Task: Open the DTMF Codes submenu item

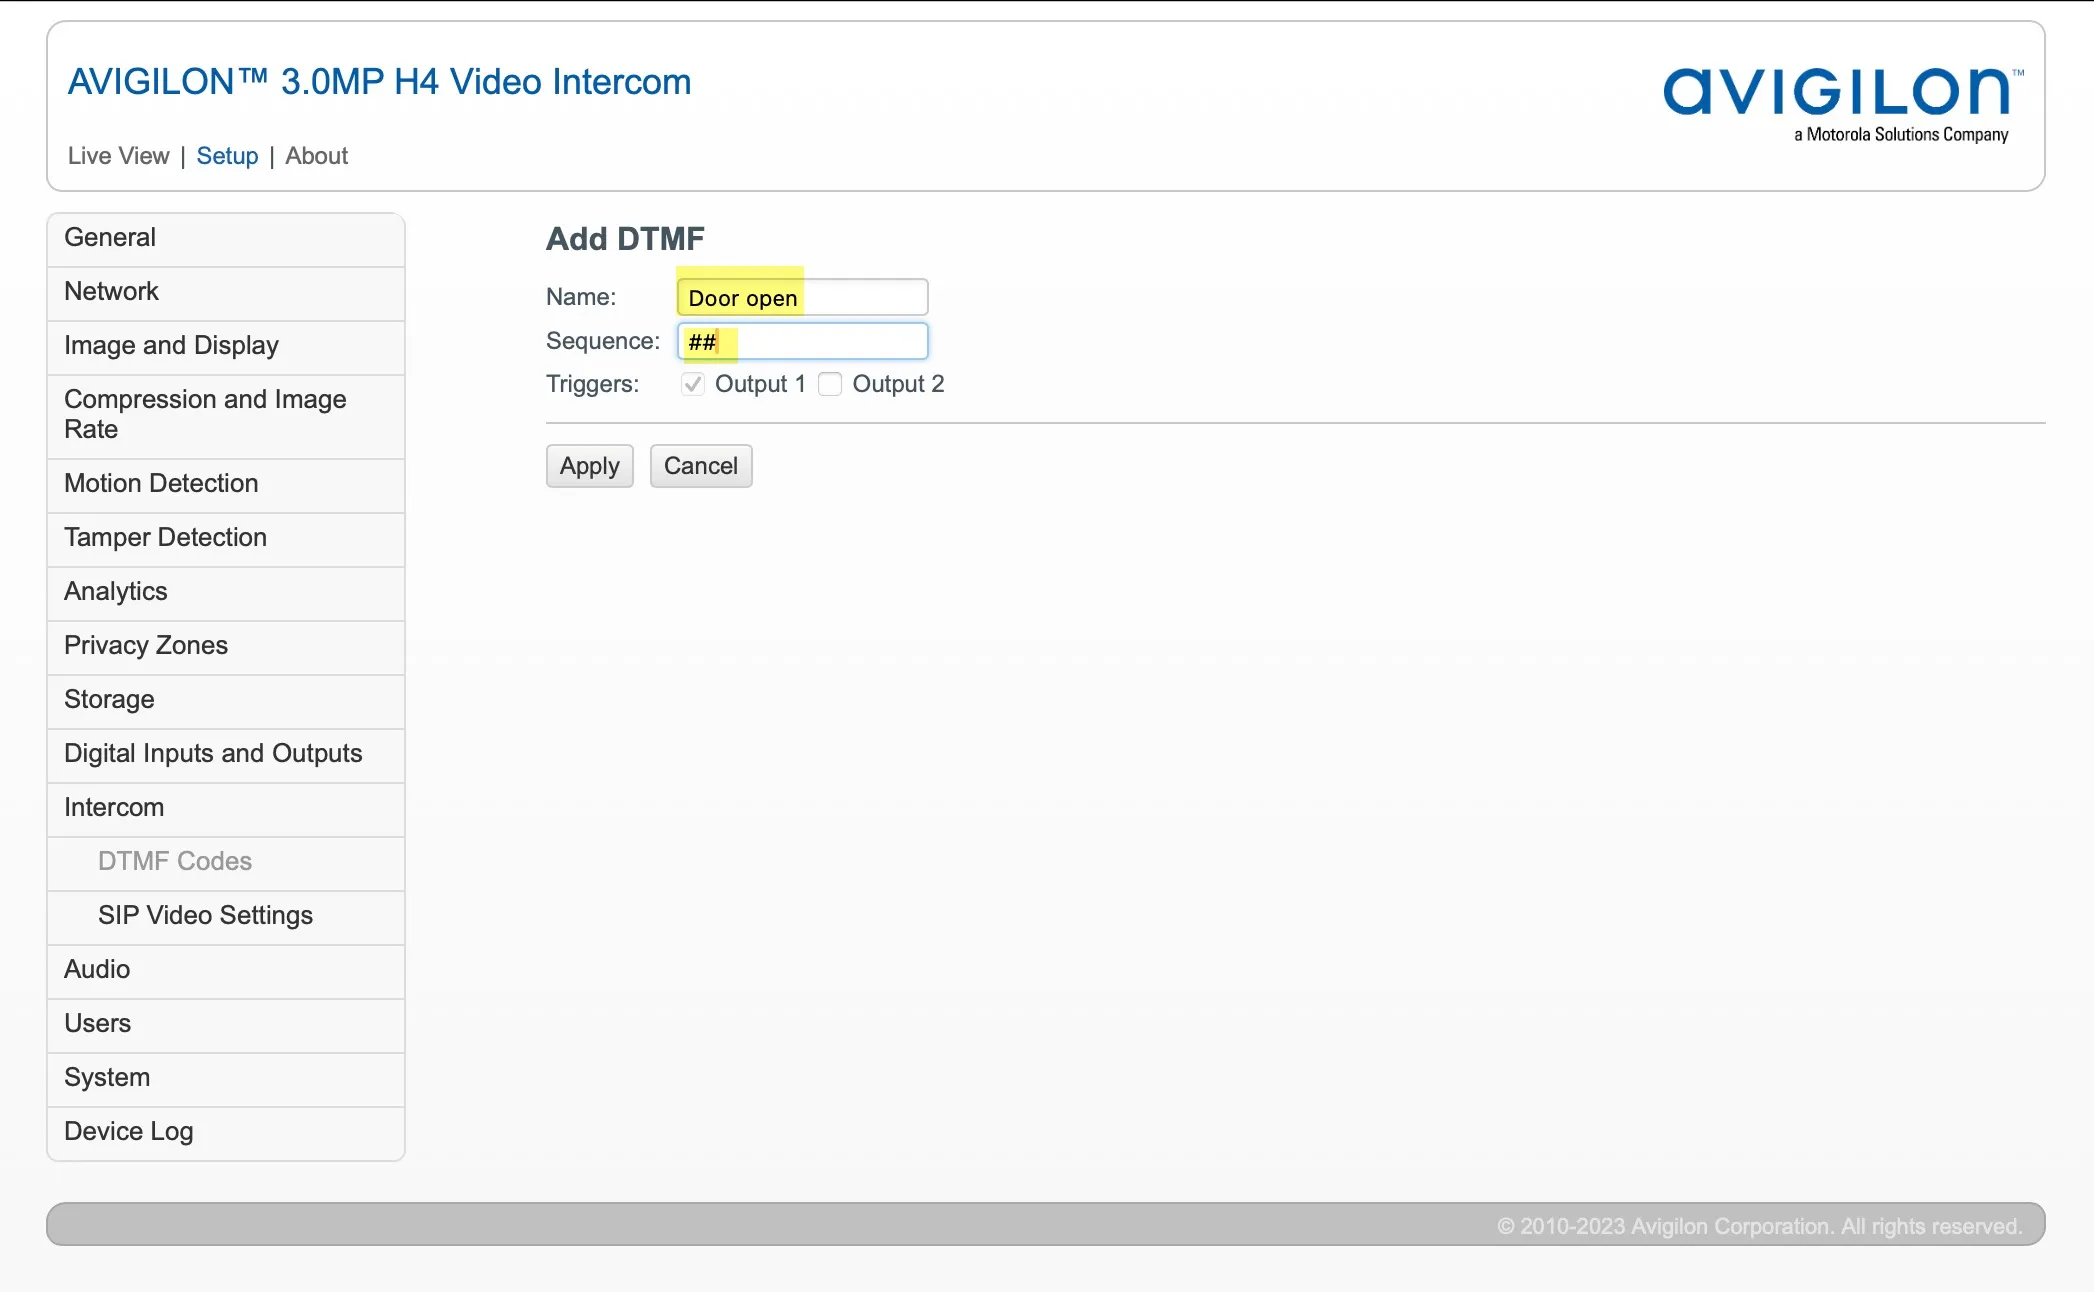Action: (226, 862)
